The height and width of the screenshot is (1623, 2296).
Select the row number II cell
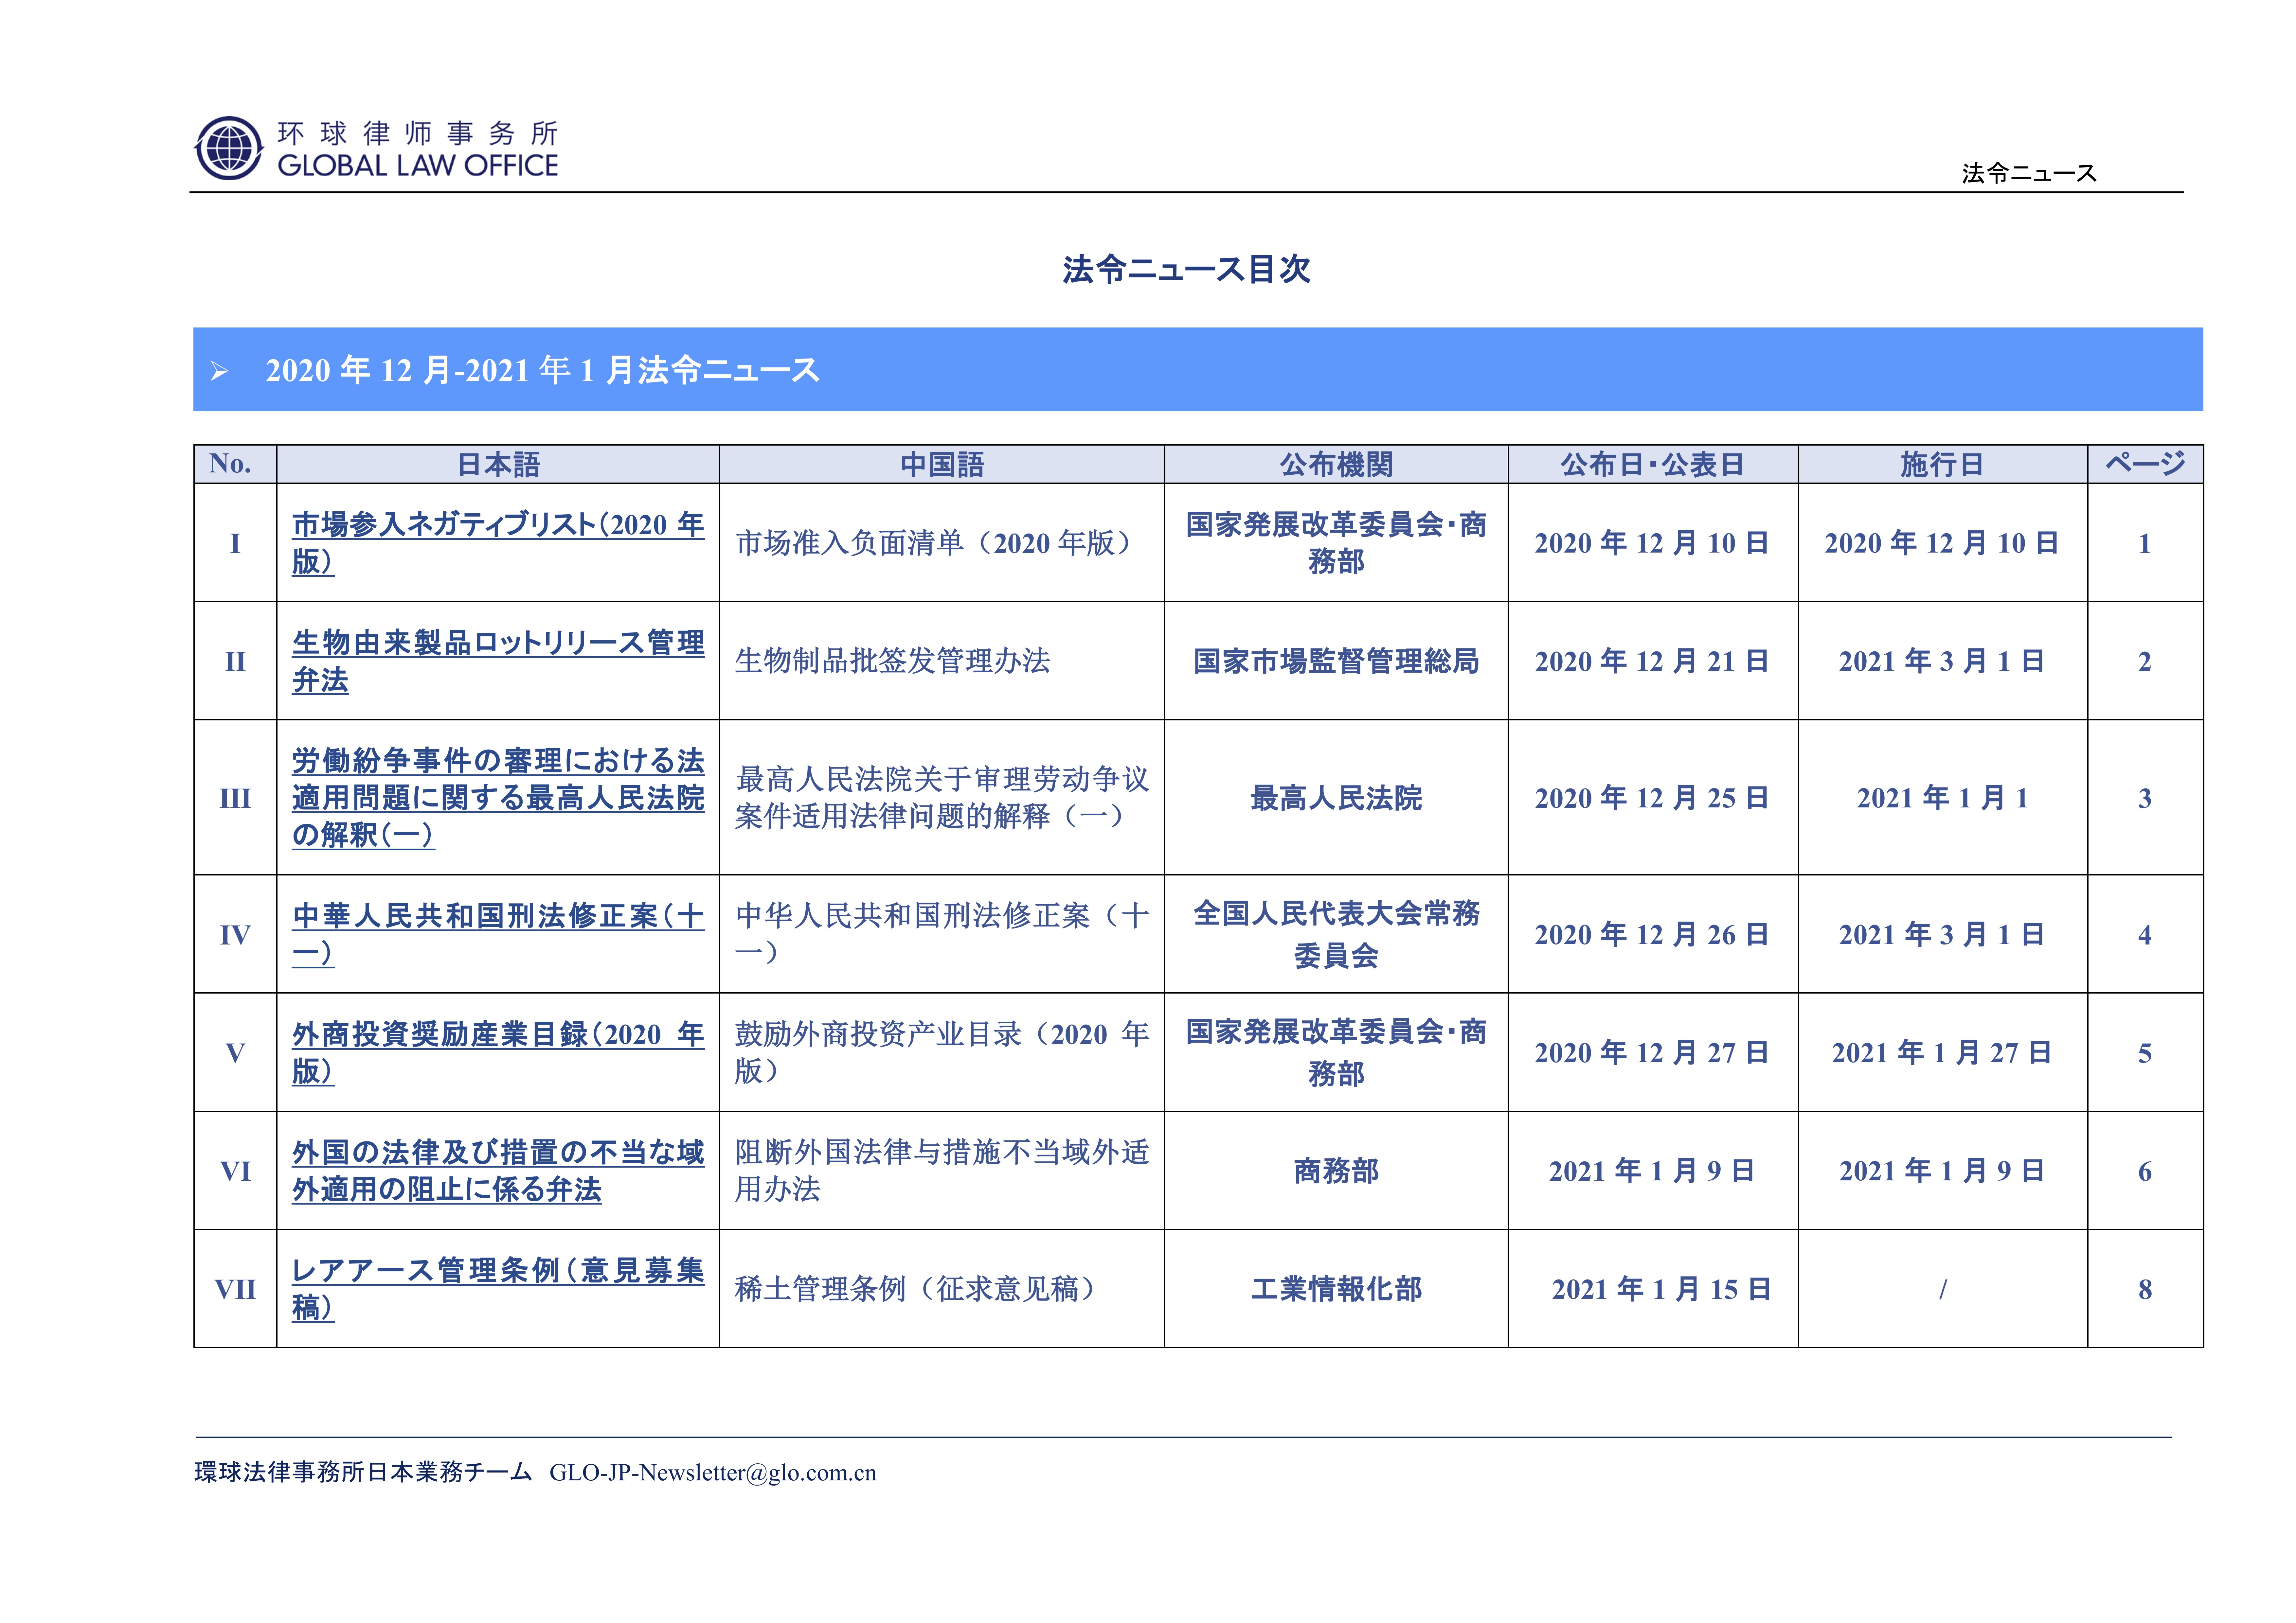point(235,661)
